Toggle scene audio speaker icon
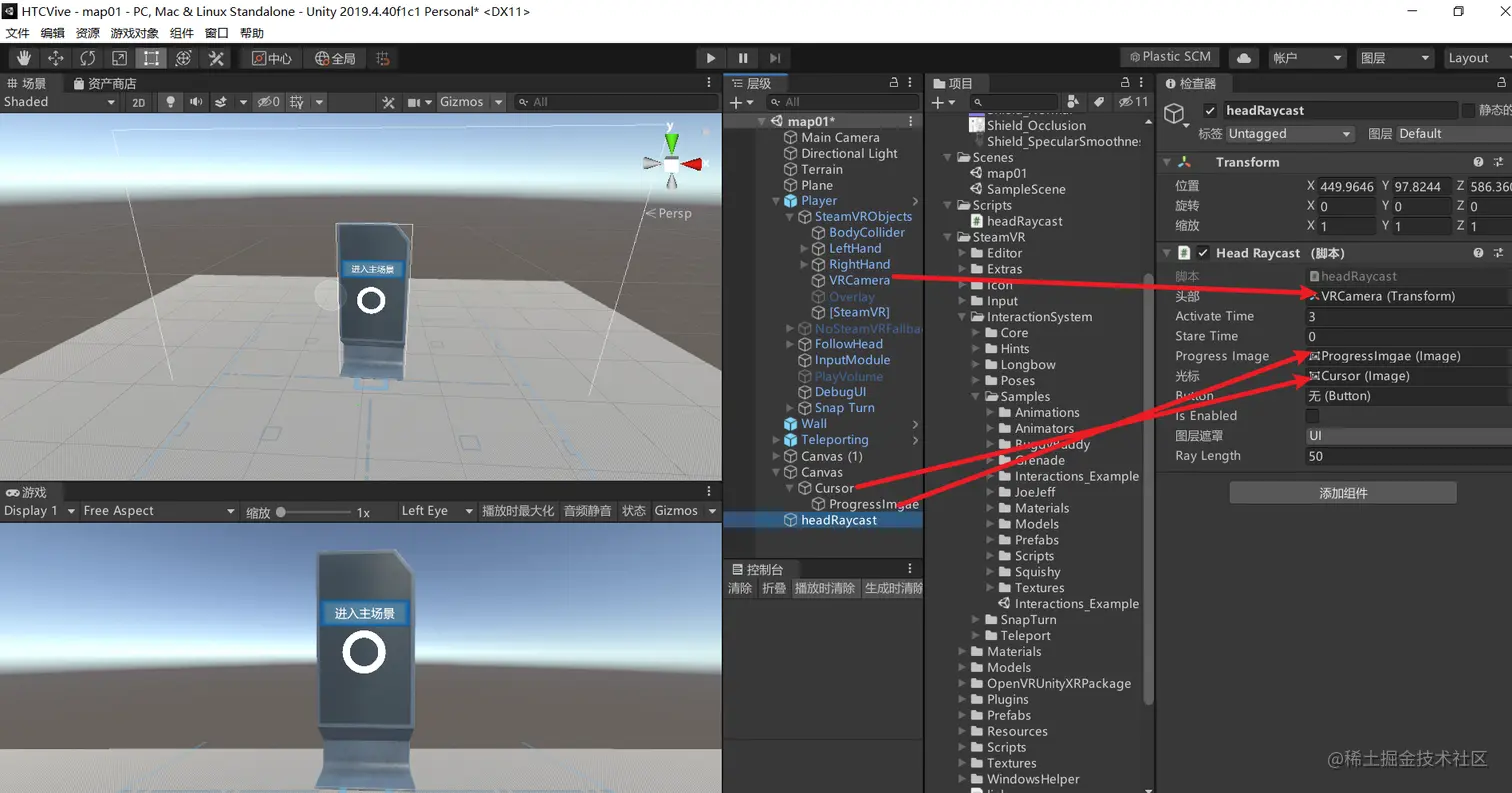 (195, 102)
